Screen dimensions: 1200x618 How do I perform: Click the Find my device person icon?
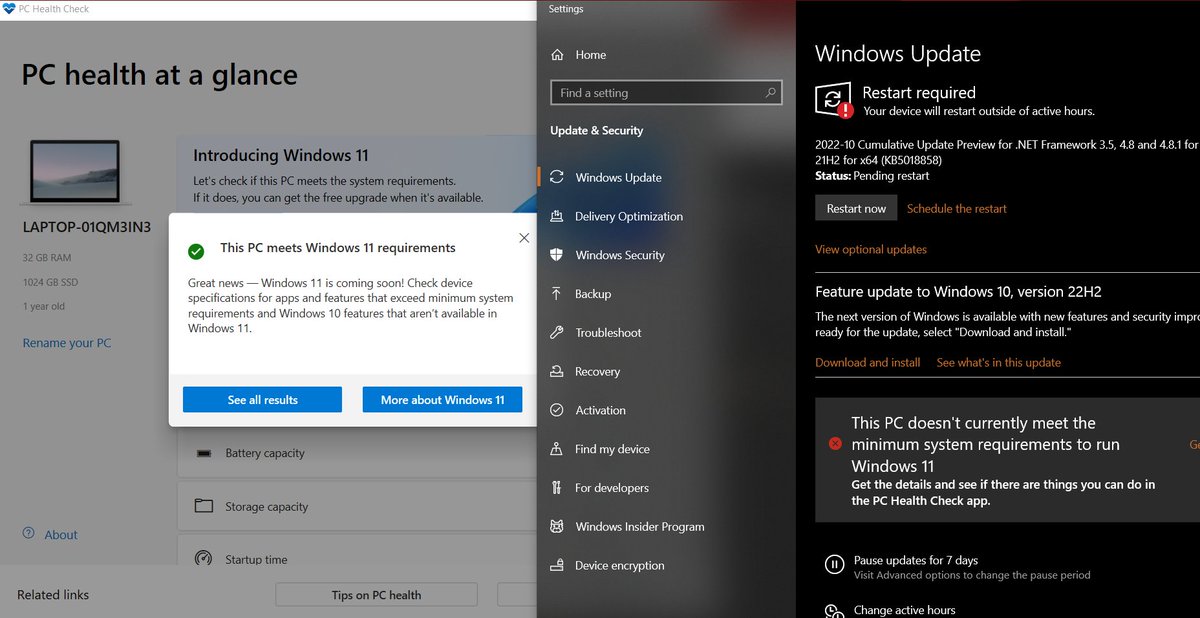[557, 449]
